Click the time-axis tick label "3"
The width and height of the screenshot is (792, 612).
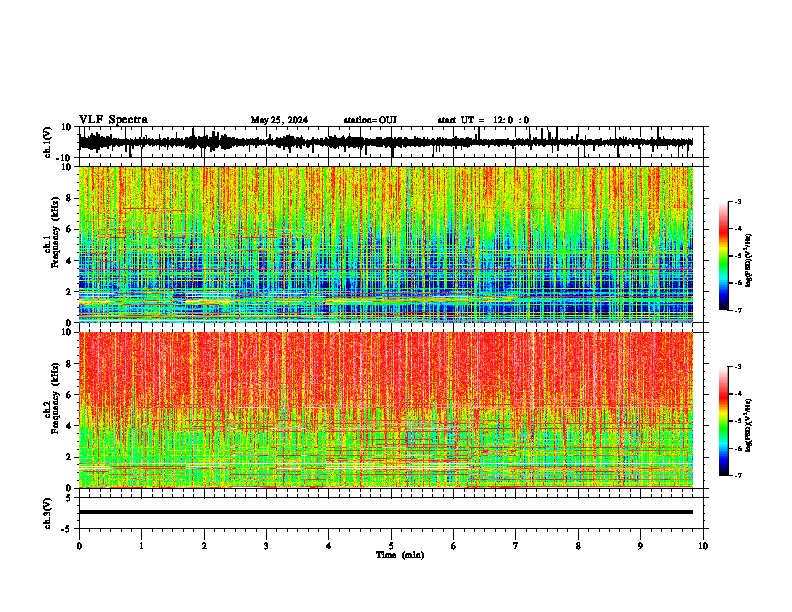click(266, 546)
